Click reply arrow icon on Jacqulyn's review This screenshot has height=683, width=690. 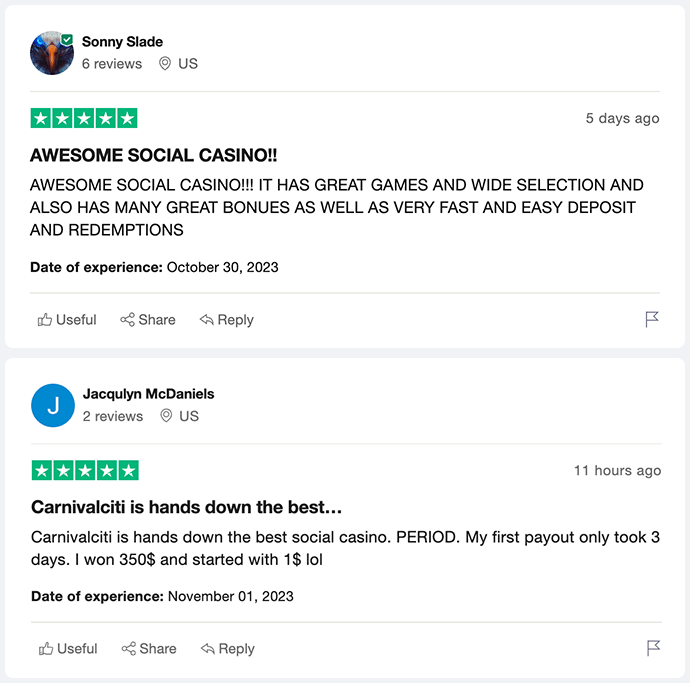click(x=207, y=649)
